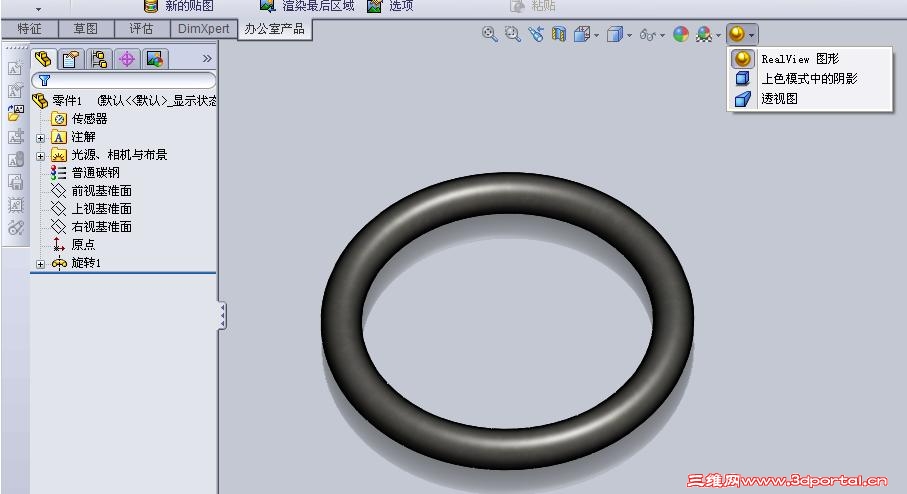Select the 办公室产品 tab
Image resolution: width=907 pixels, height=494 pixels.
point(275,29)
